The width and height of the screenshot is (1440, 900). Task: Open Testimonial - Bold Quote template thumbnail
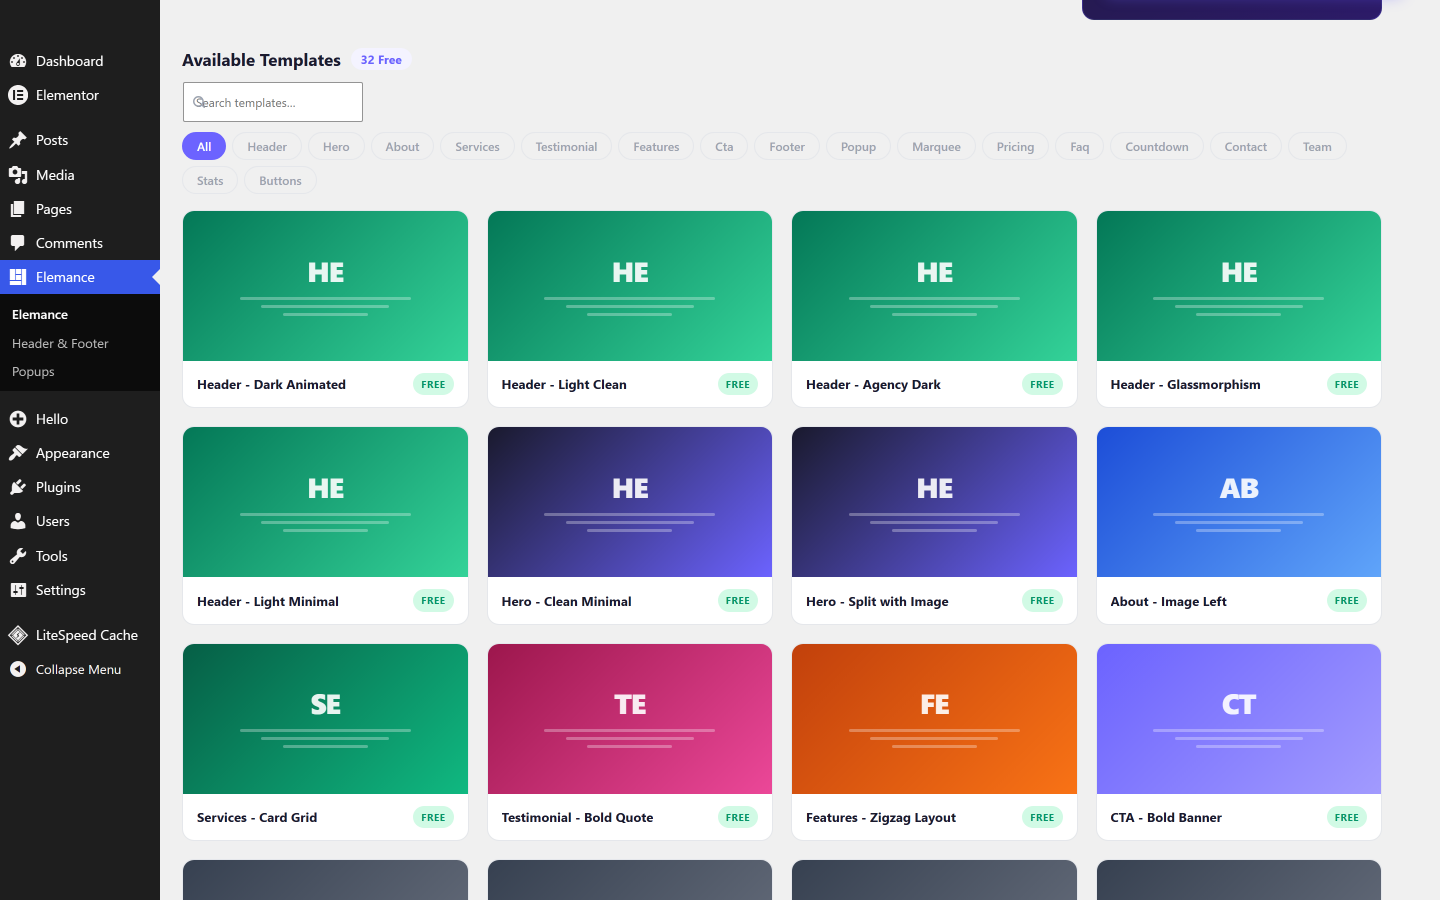coord(630,719)
